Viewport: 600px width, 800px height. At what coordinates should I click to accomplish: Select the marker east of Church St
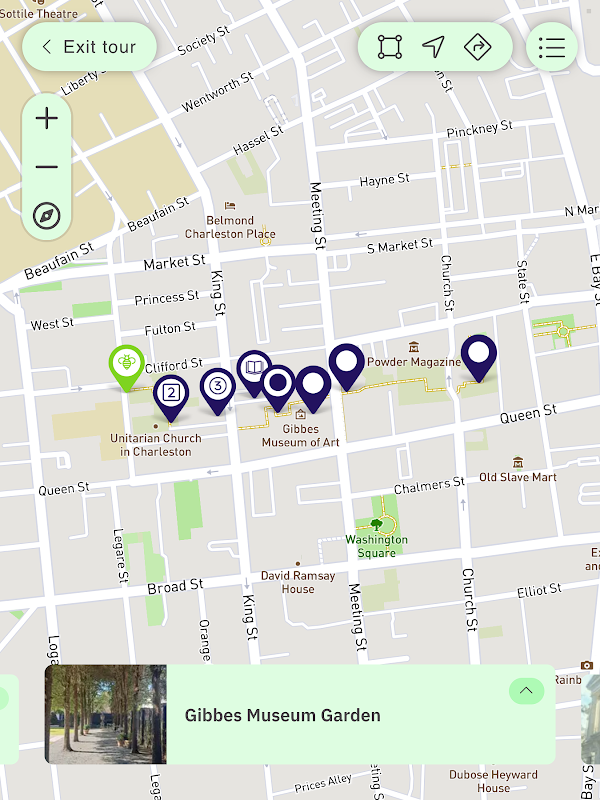(479, 358)
